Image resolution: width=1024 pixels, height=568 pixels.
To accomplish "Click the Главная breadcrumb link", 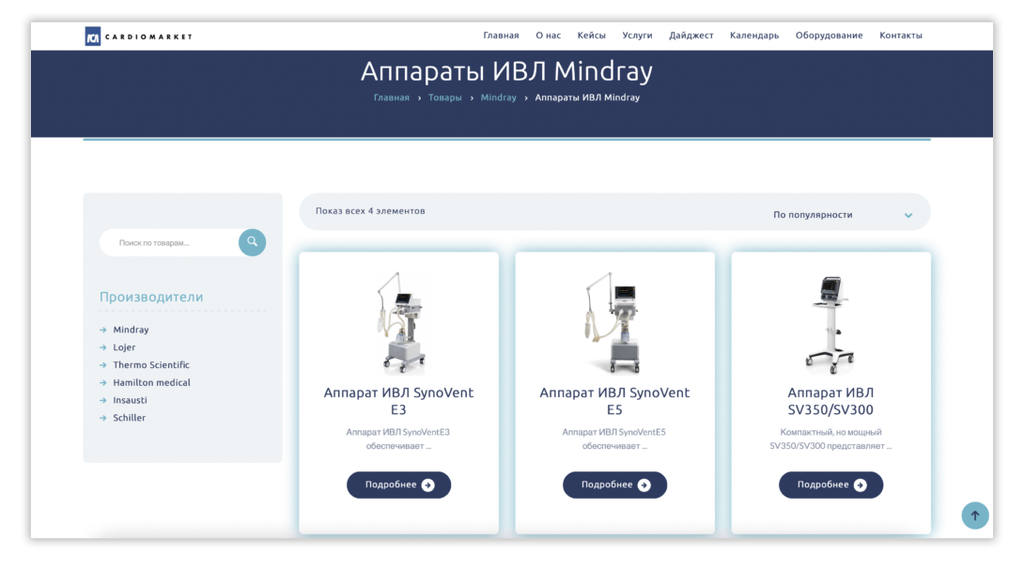I will point(391,97).
